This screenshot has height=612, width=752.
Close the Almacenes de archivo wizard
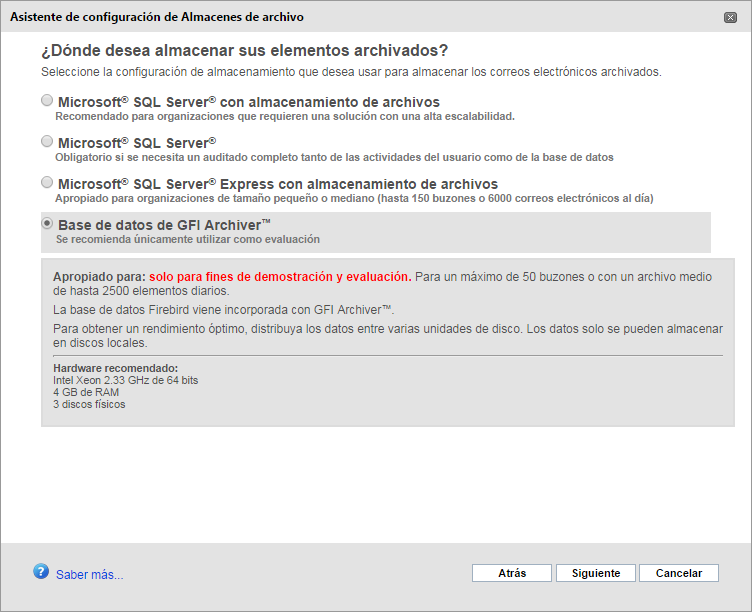tap(730, 18)
